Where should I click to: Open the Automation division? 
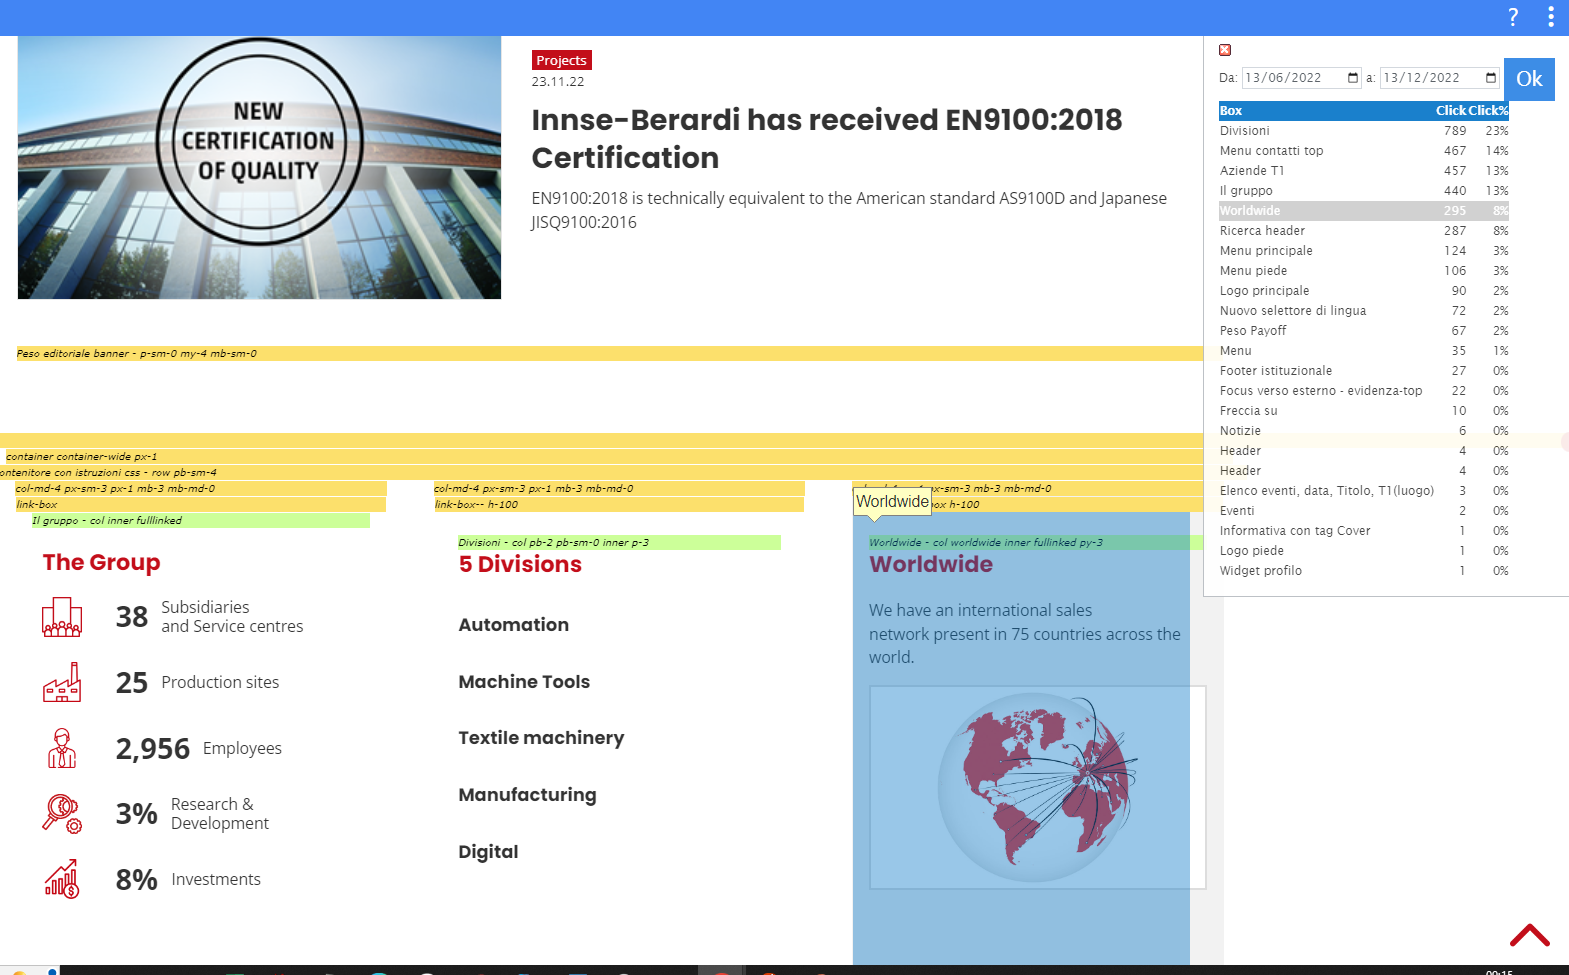point(514,625)
